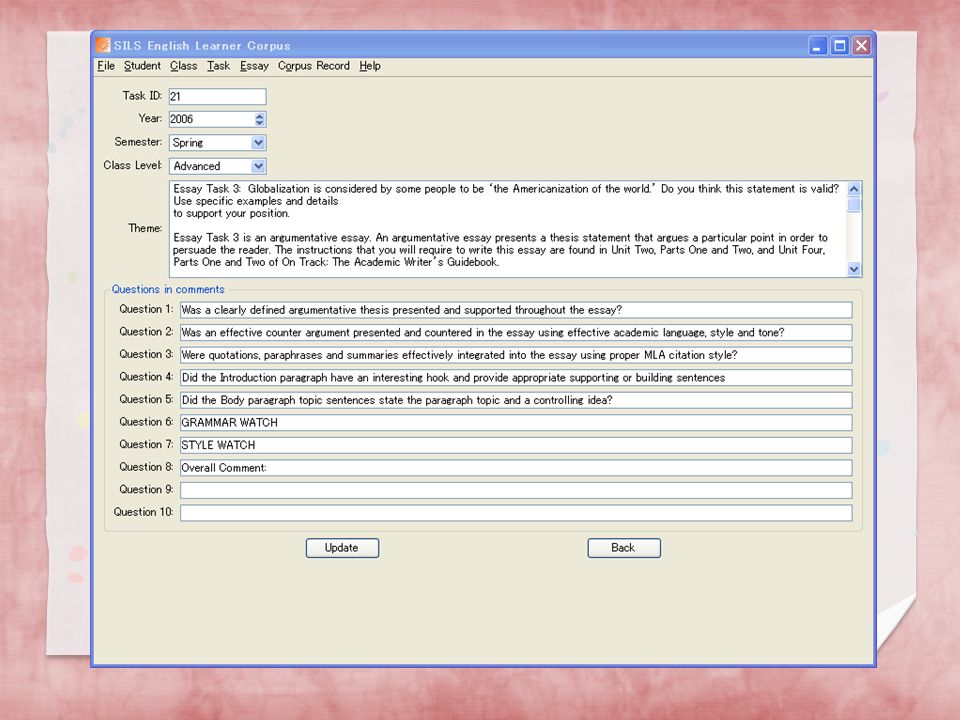The height and width of the screenshot is (720, 960).
Task: Click the Theme scrollbar up arrow
Action: pyautogui.click(x=854, y=189)
